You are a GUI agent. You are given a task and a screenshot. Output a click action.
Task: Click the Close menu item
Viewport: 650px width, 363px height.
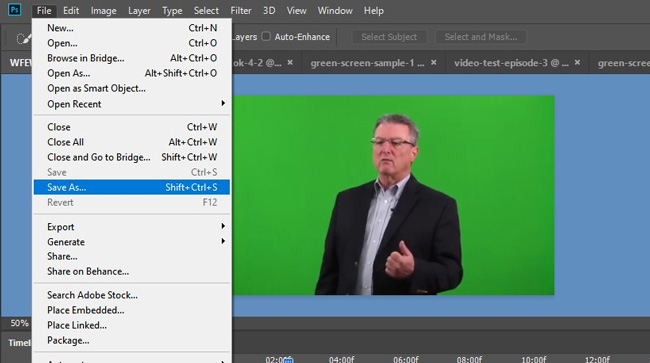coord(131,127)
